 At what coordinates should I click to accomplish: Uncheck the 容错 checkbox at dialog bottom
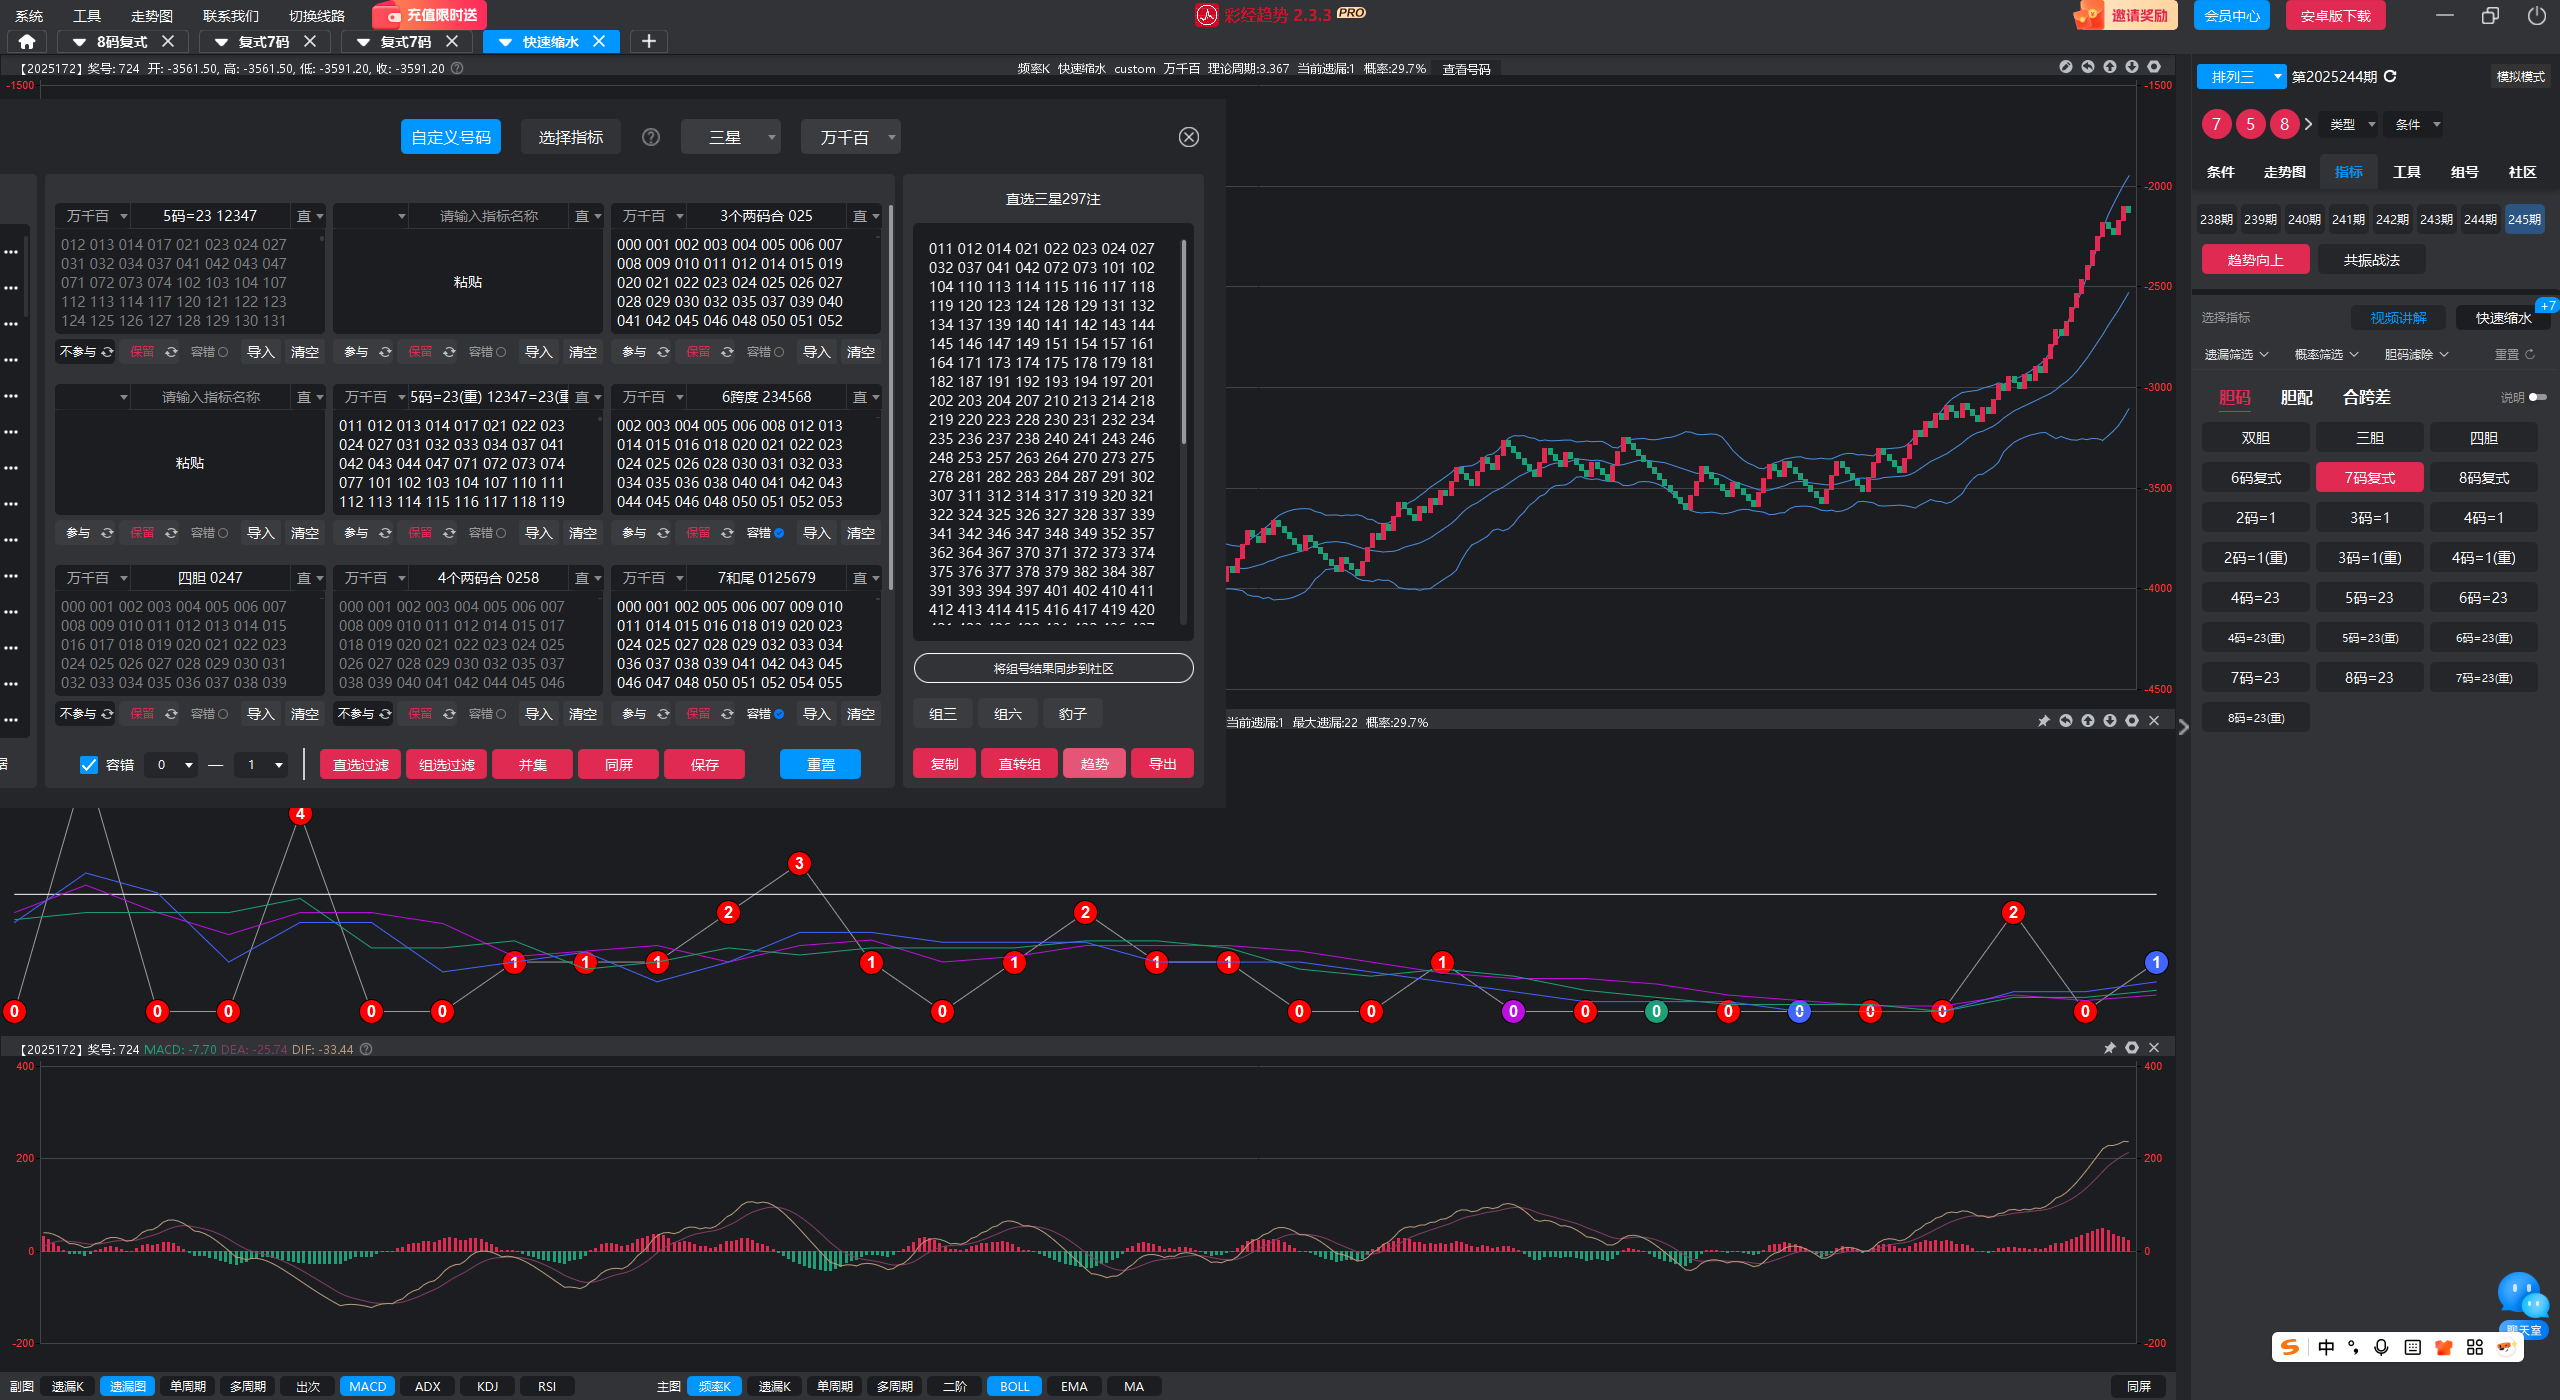click(x=89, y=765)
